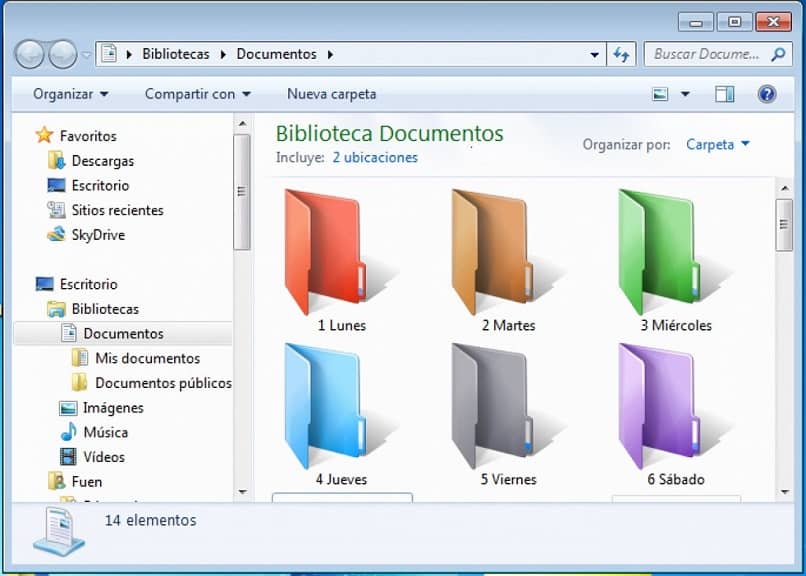Open the 2 ubicaciones link
806x576 pixels.
[375, 157]
